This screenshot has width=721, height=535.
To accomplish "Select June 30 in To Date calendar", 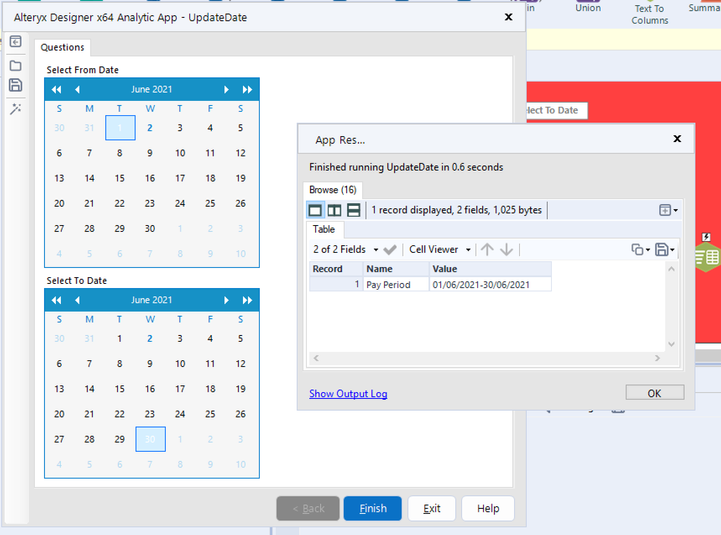I will coord(150,439).
